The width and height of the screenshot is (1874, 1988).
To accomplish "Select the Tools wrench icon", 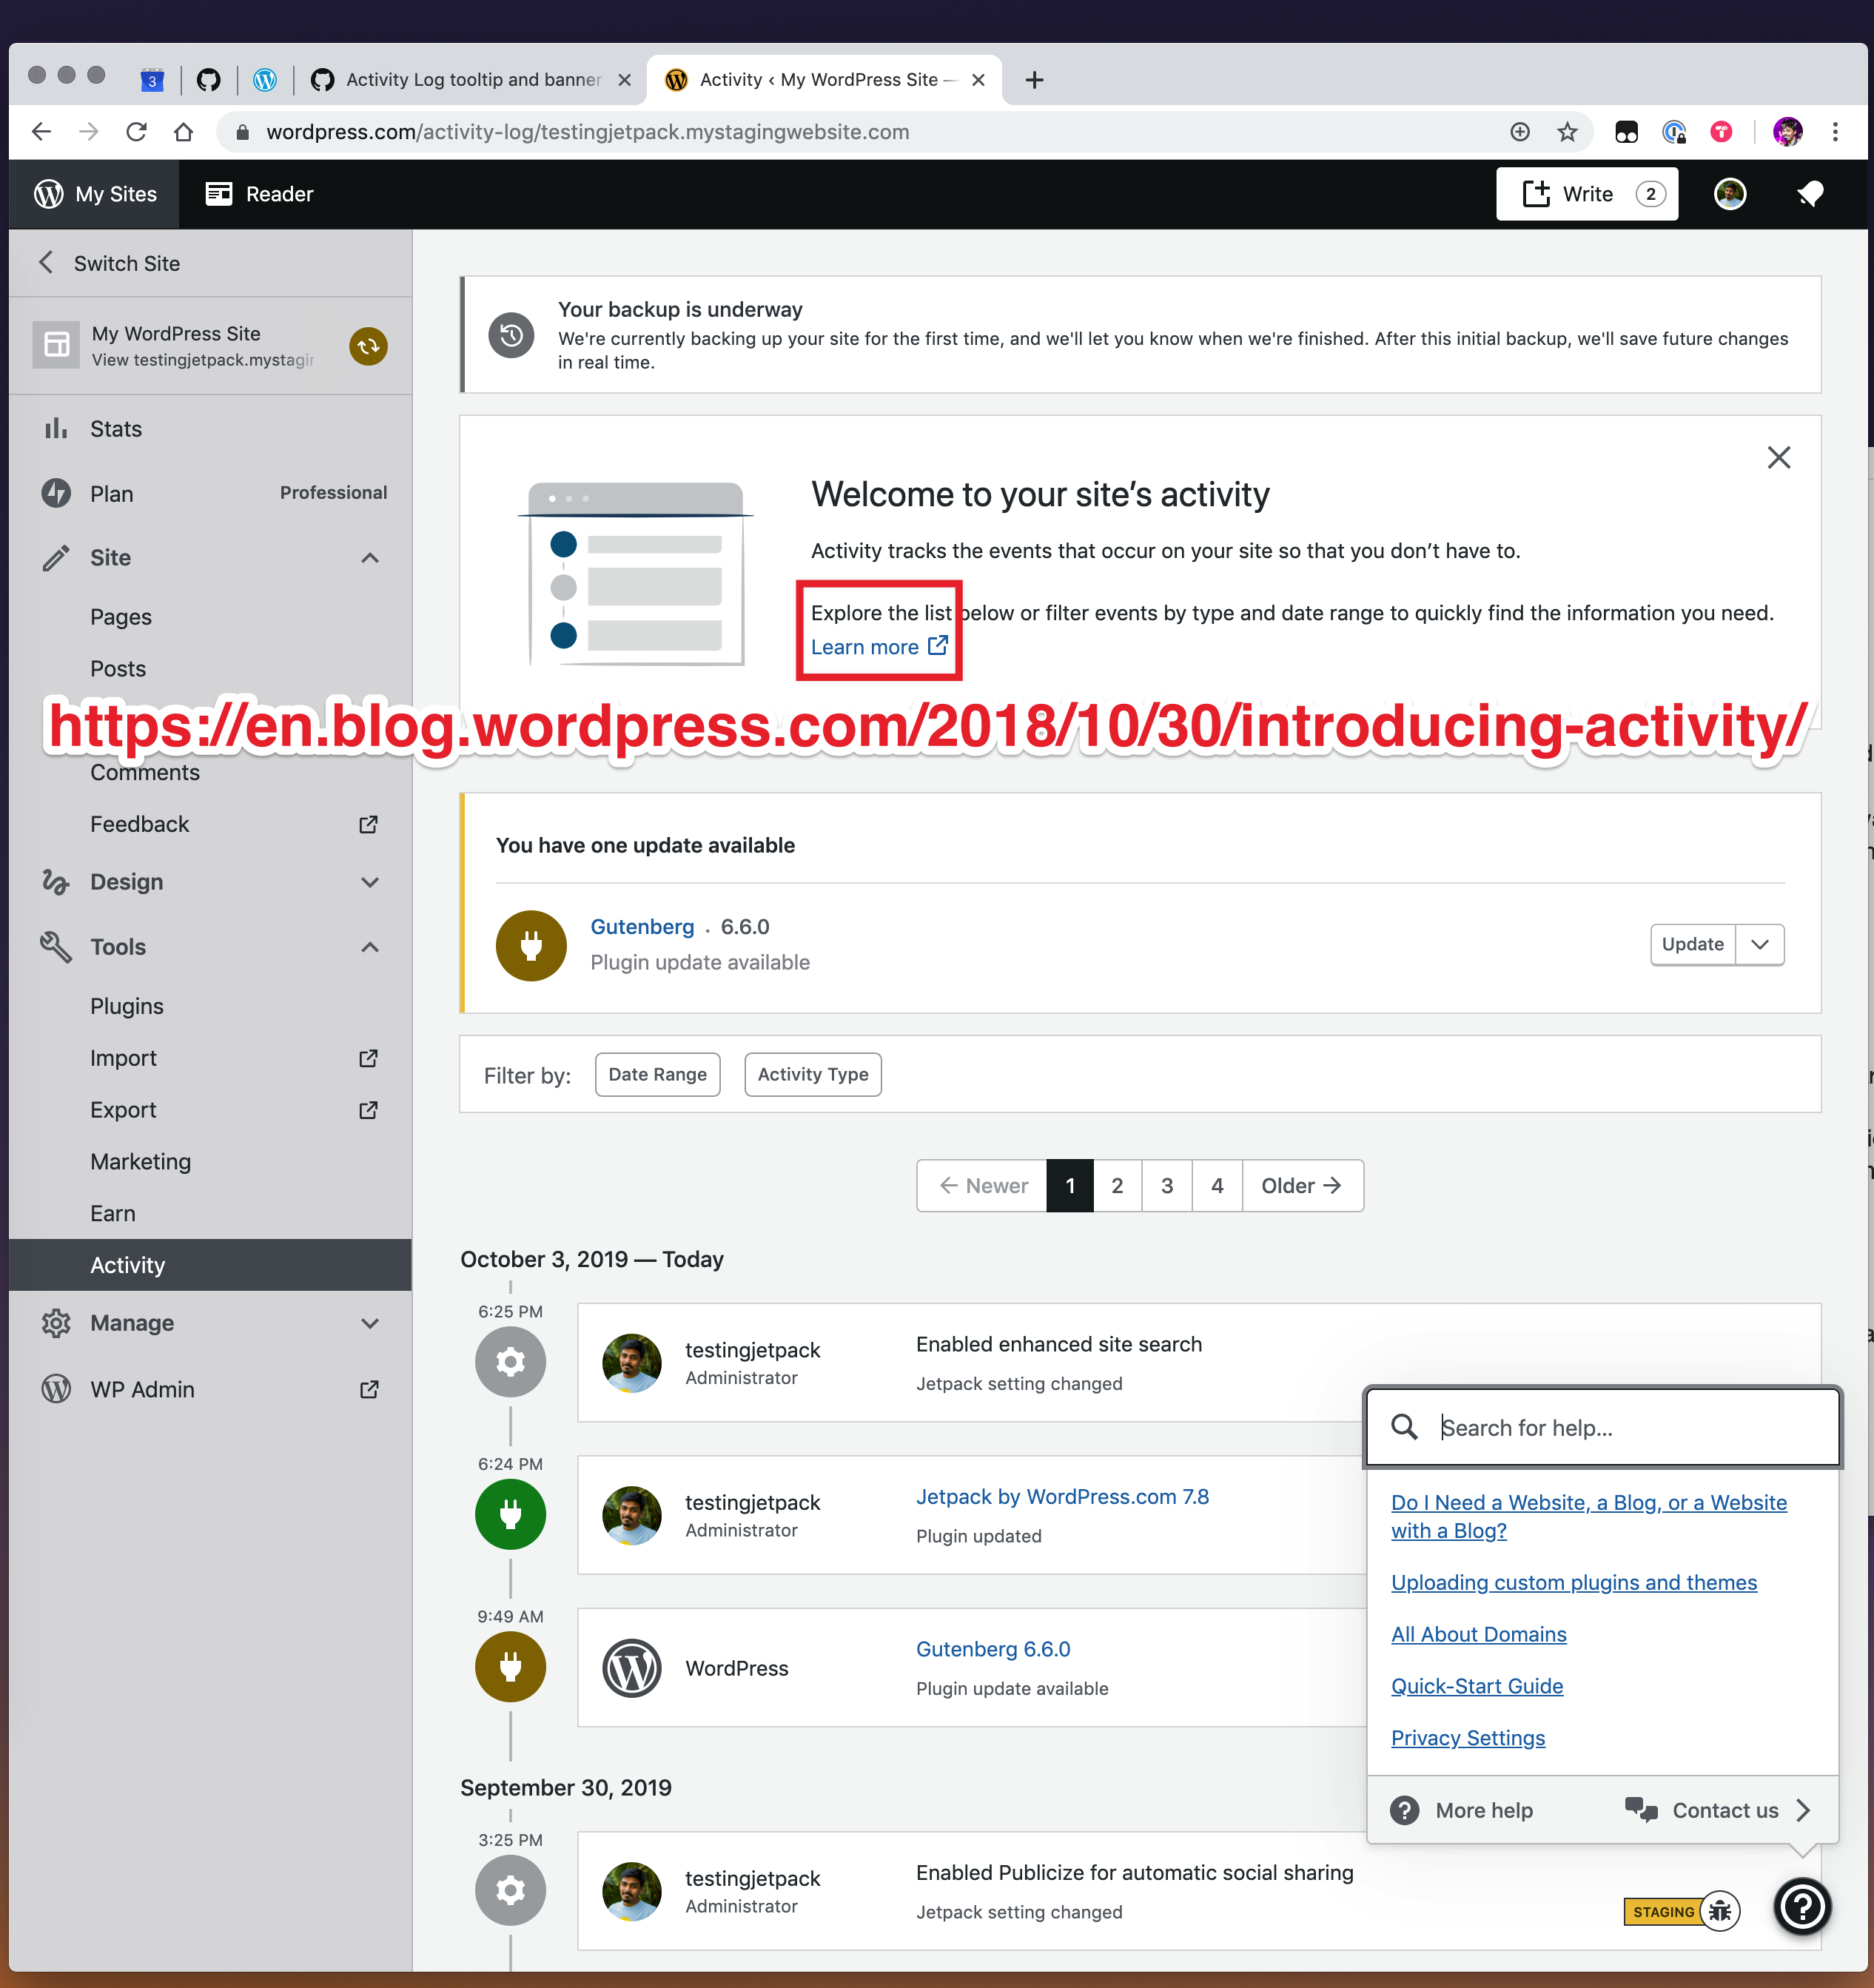I will pos(57,946).
